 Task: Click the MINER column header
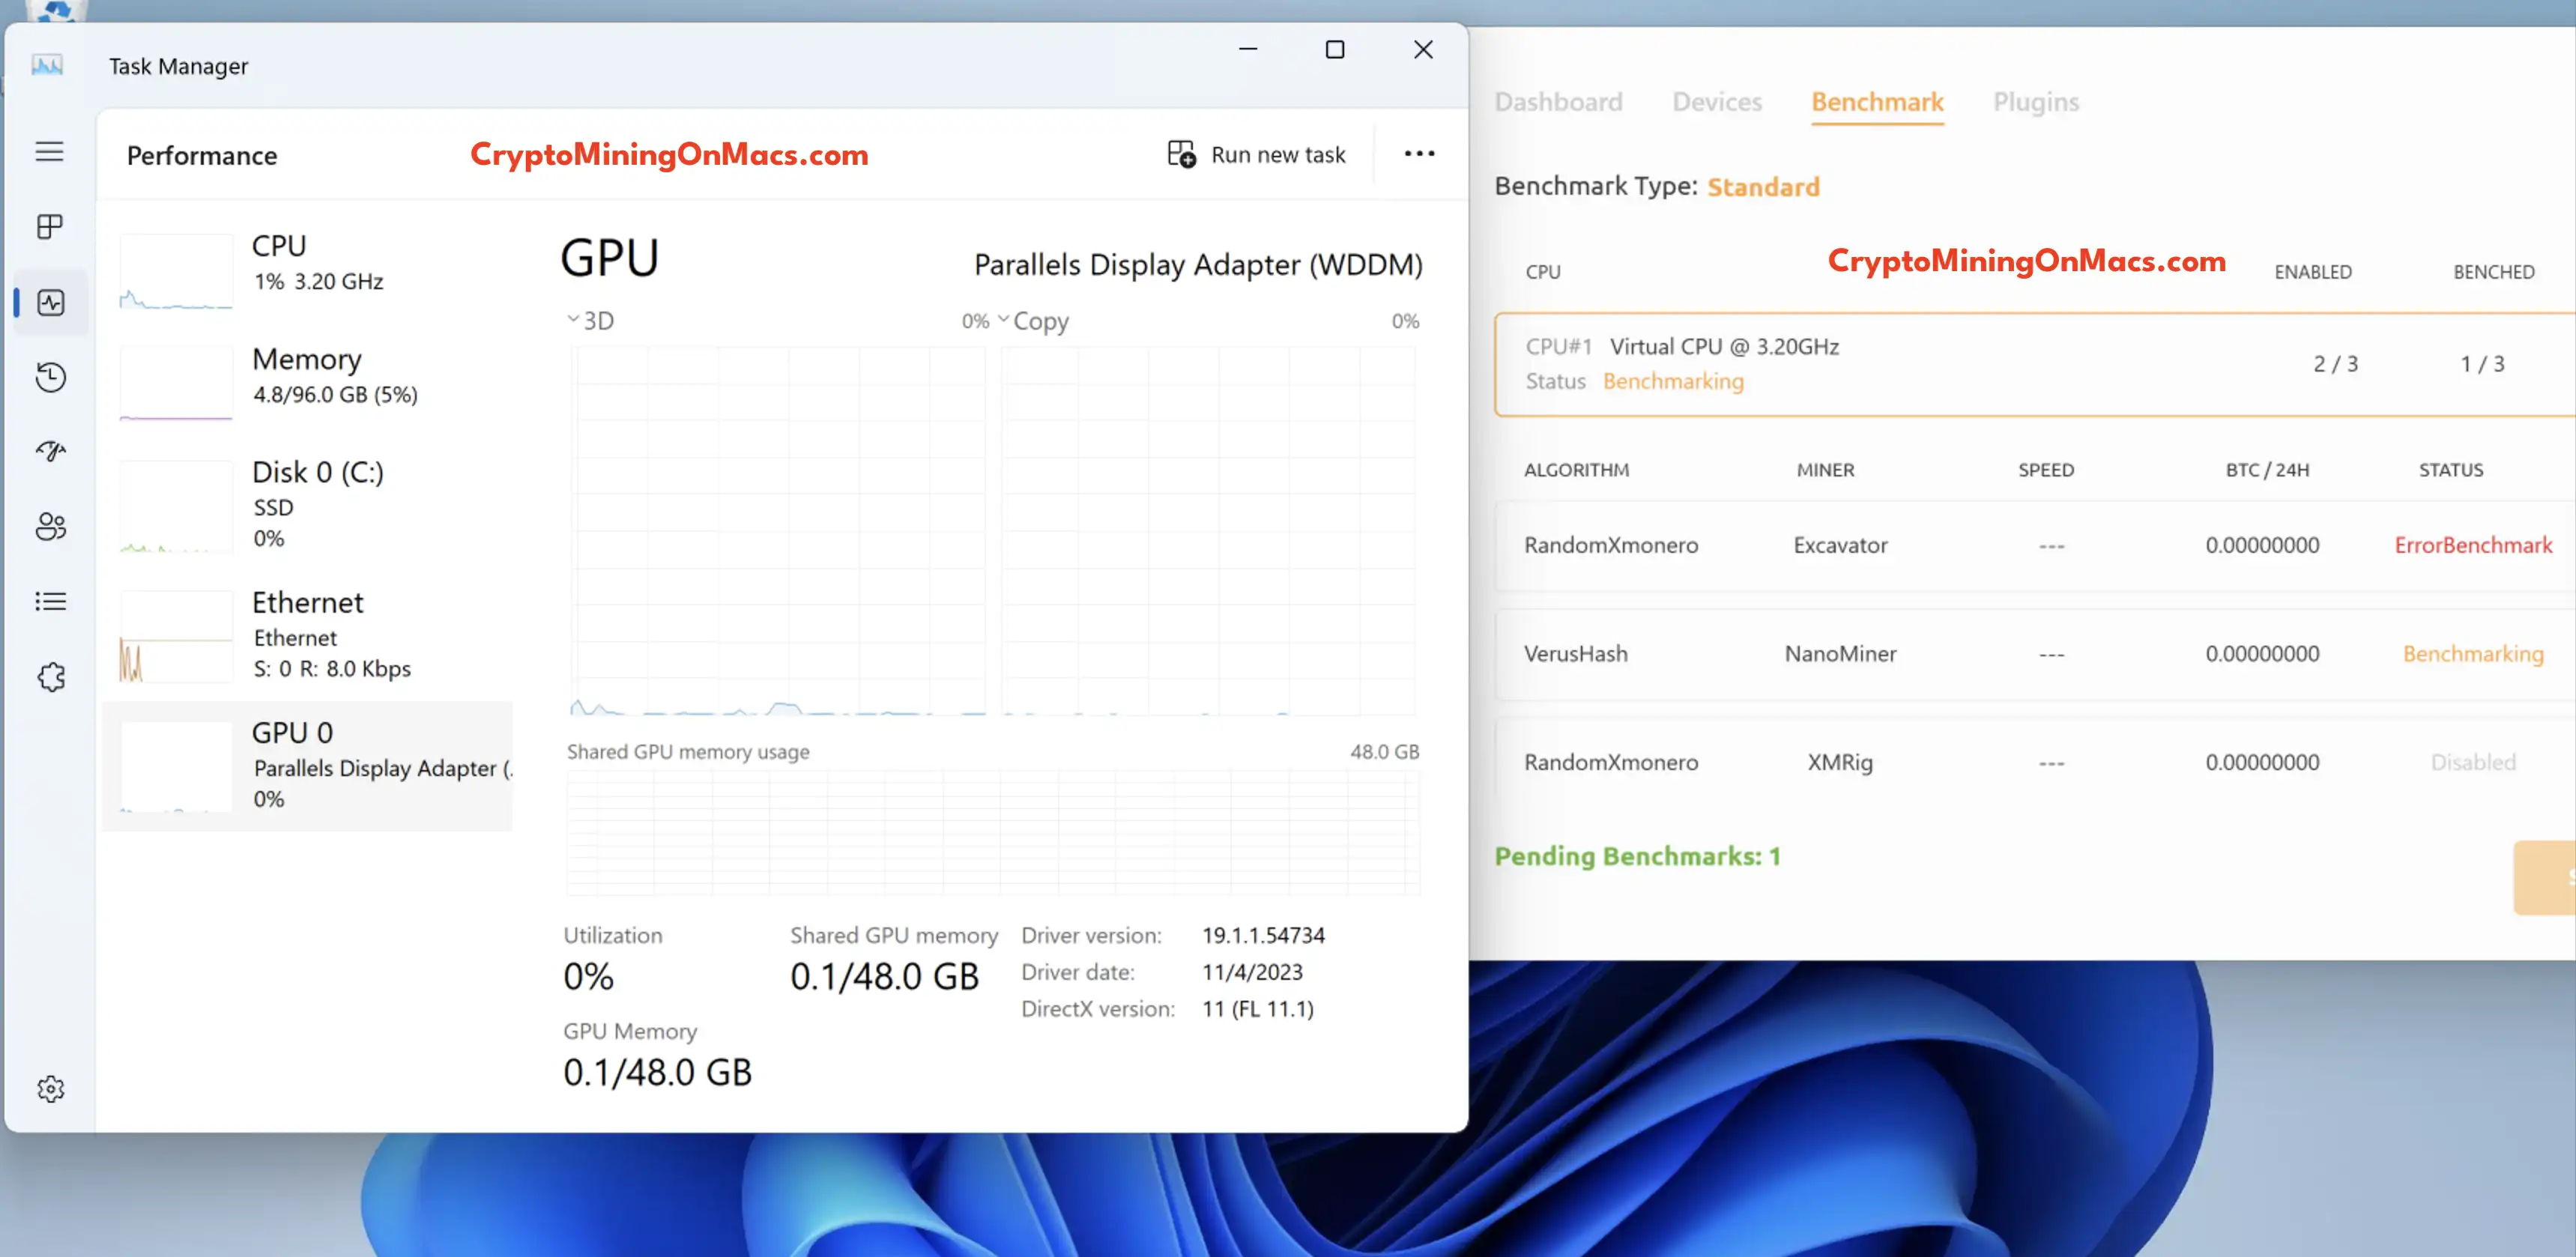tap(1825, 470)
